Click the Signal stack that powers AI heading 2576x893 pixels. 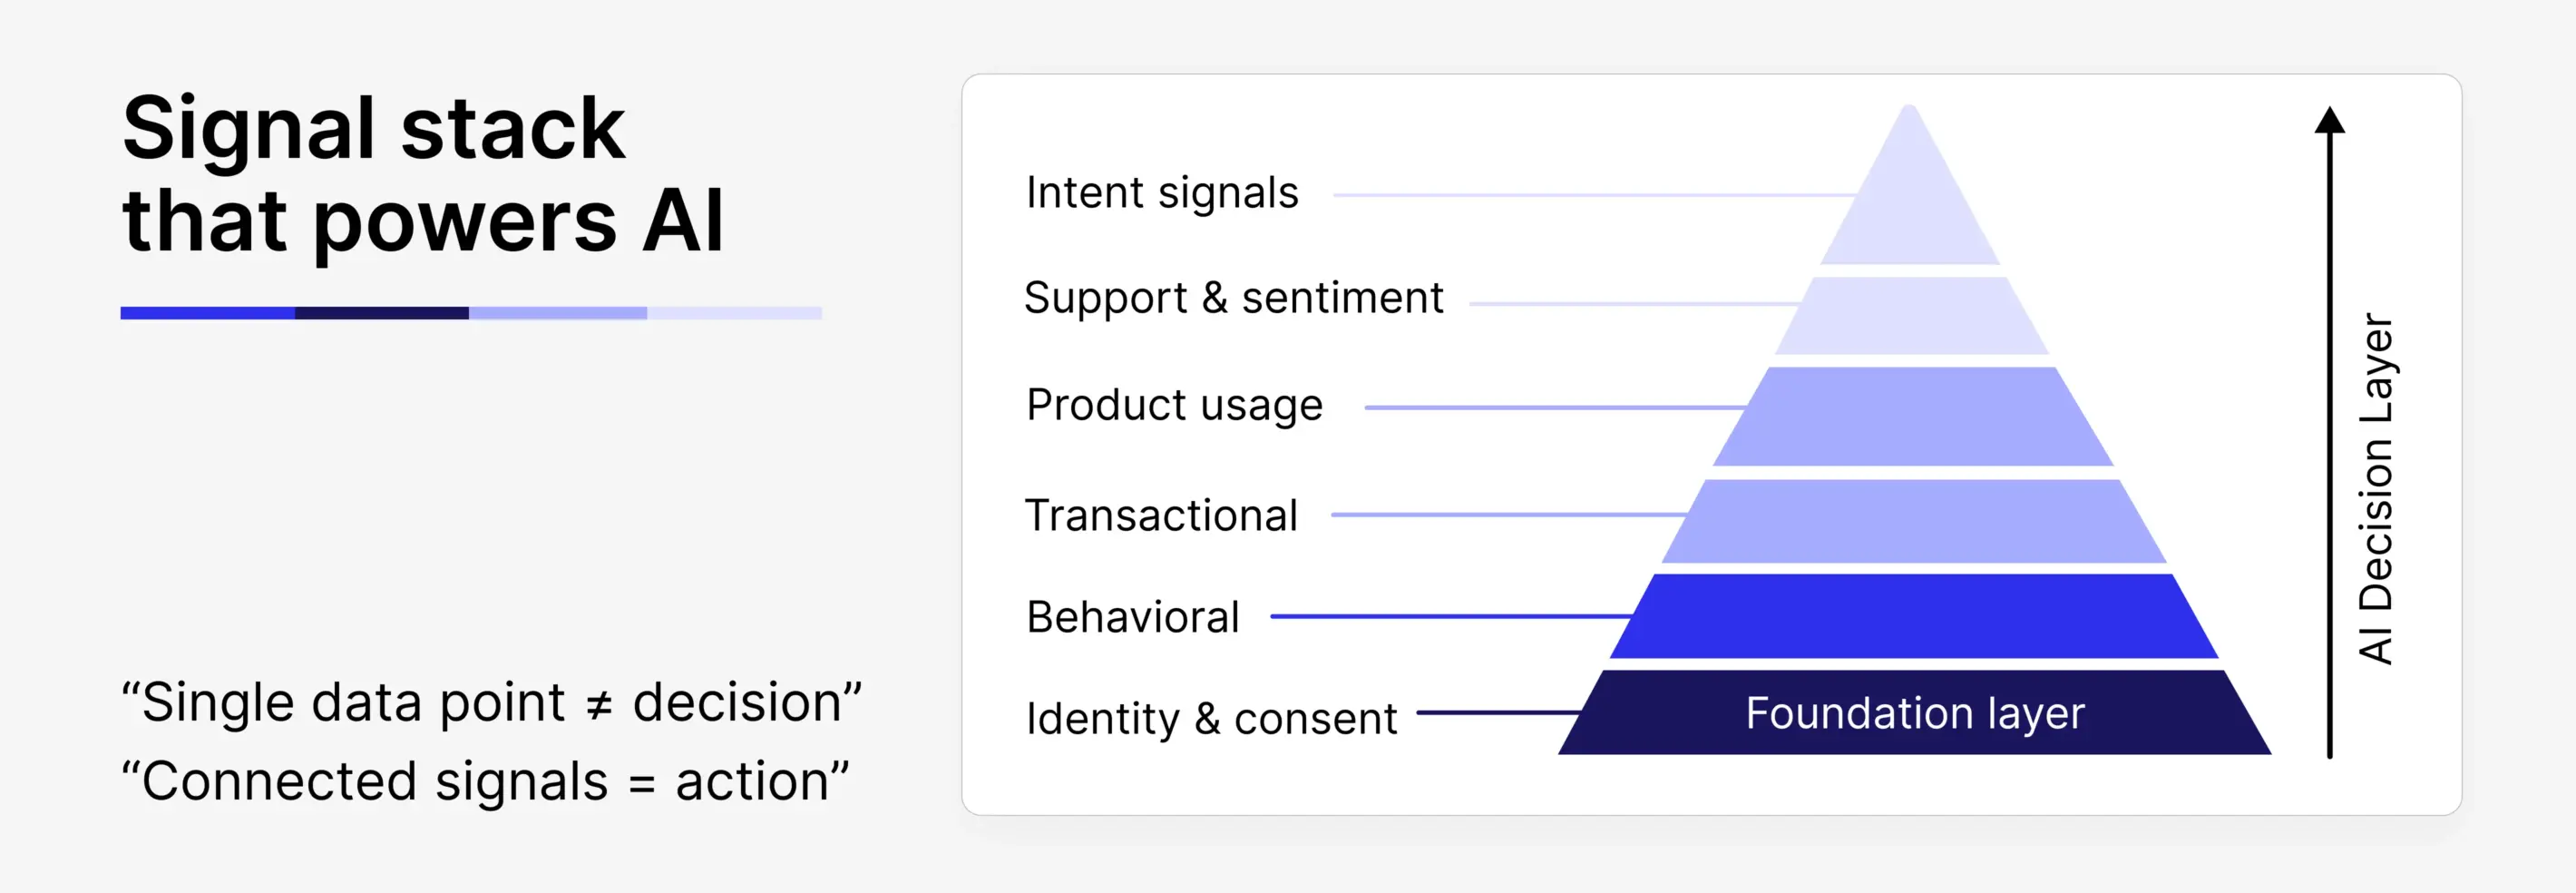point(422,173)
